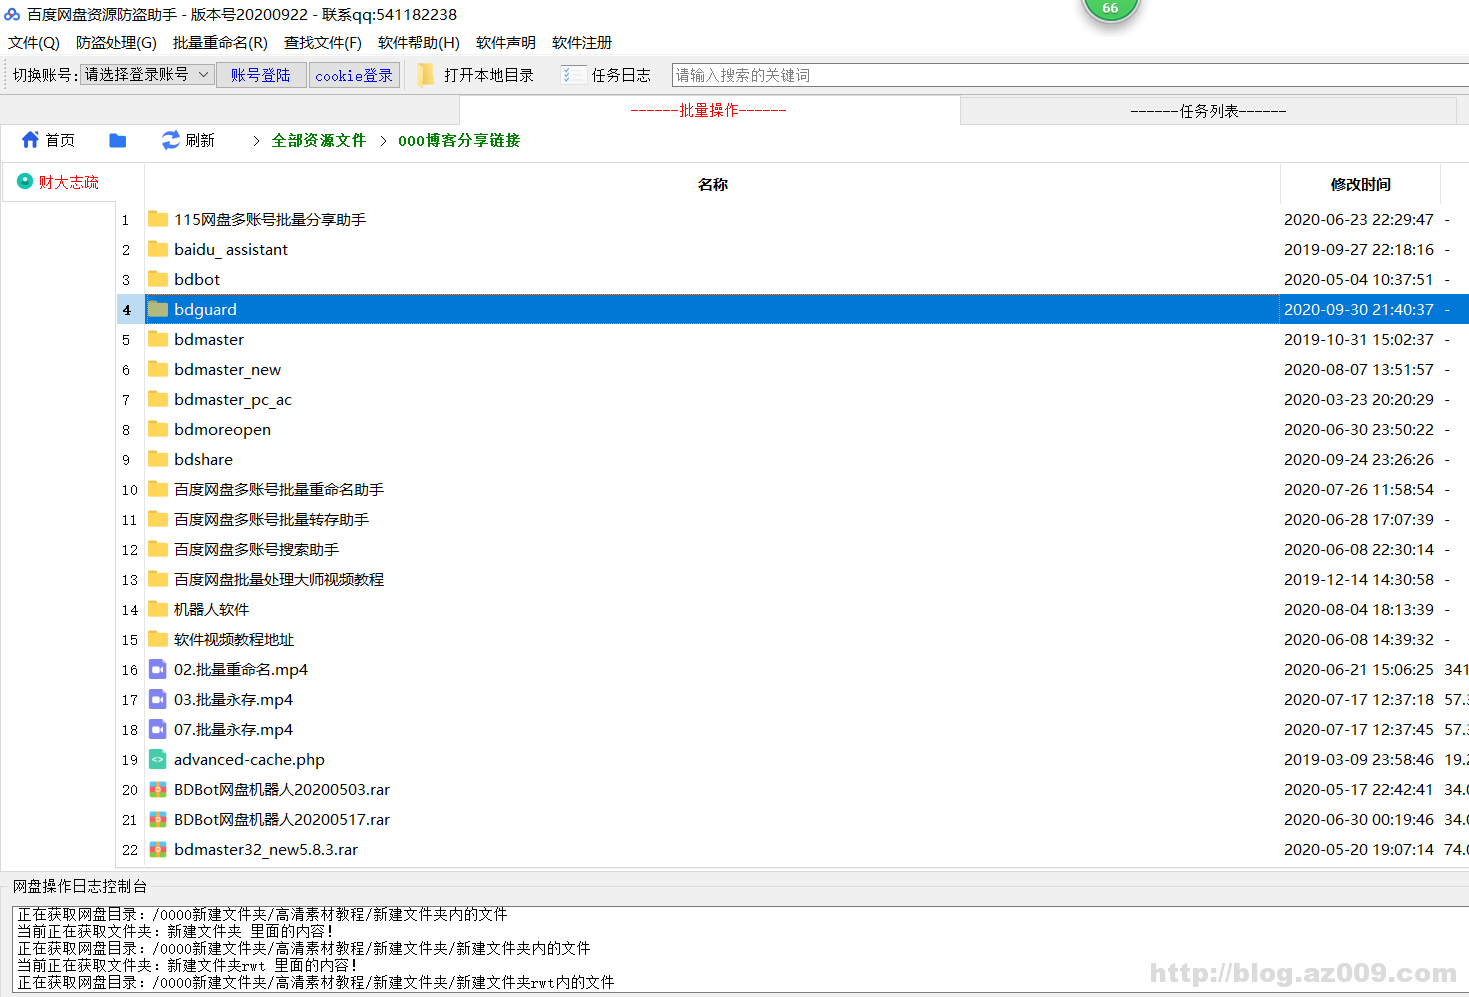The width and height of the screenshot is (1469, 997).
Task: Click the home 首页 icon
Action: point(30,140)
